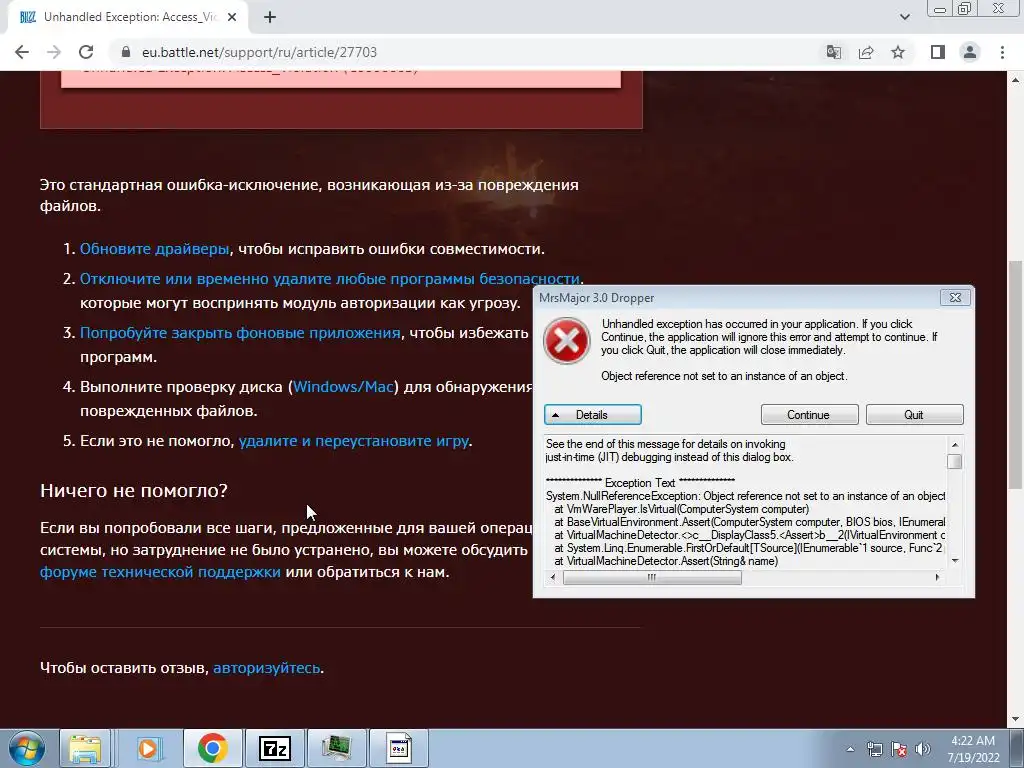This screenshot has width=1024, height=768.
Task: Click the 'Ничего не помогло?' heading
Action: pyautogui.click(x=134, y=490)
